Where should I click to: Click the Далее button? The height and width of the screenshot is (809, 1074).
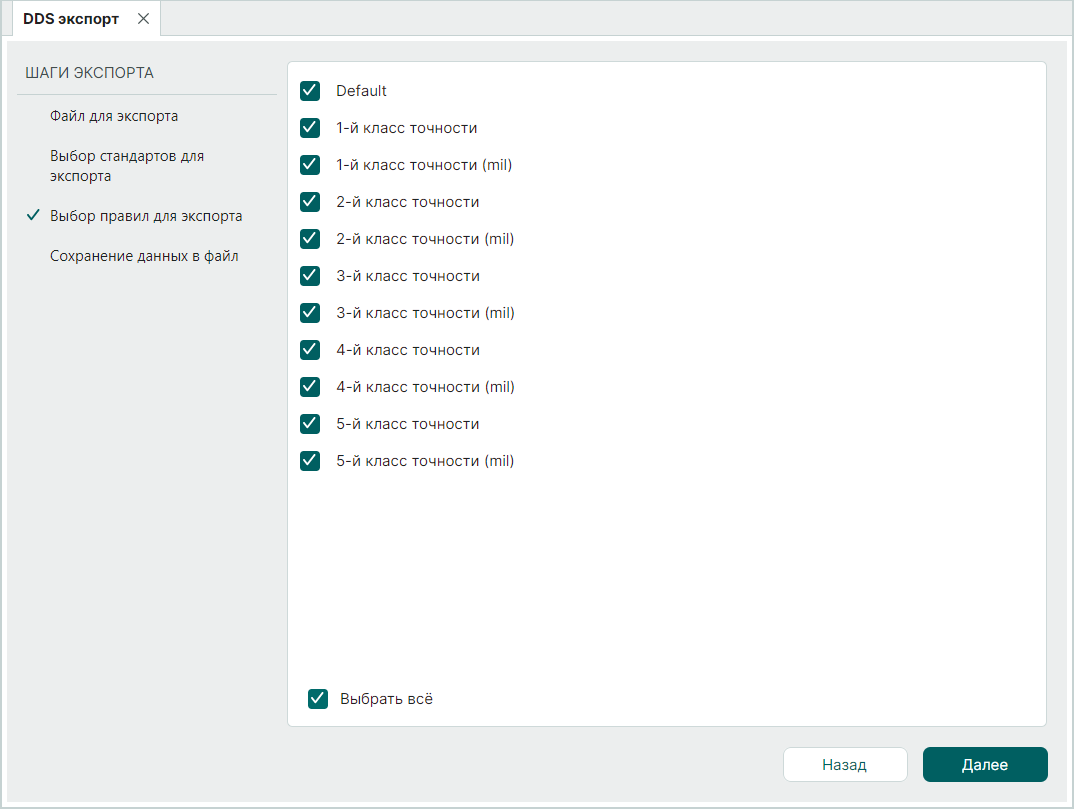point(984,765)
